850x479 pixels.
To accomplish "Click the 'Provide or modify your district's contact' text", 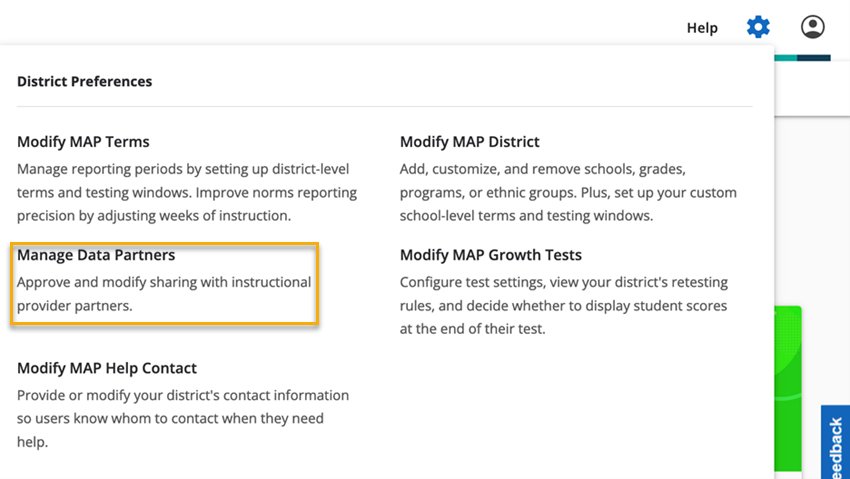I will pyautogui.click(x=183, y=396).
